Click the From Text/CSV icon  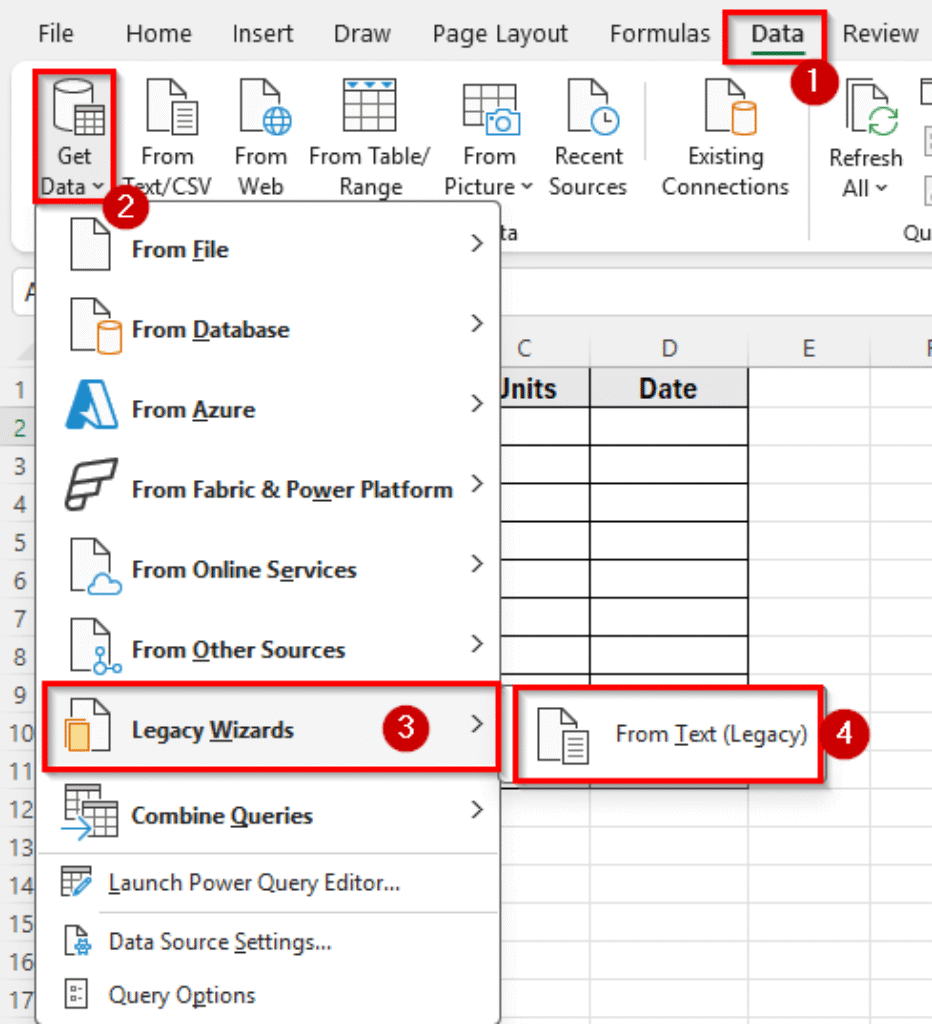click(172, 106)
